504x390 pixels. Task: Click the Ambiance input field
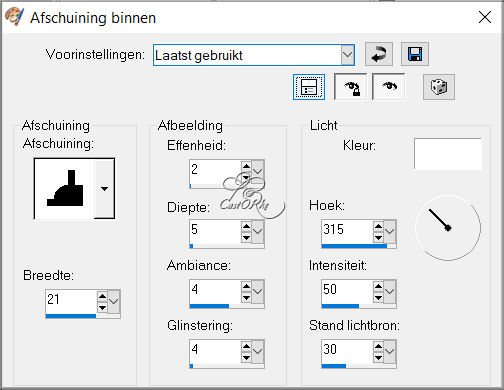[215, 289]
